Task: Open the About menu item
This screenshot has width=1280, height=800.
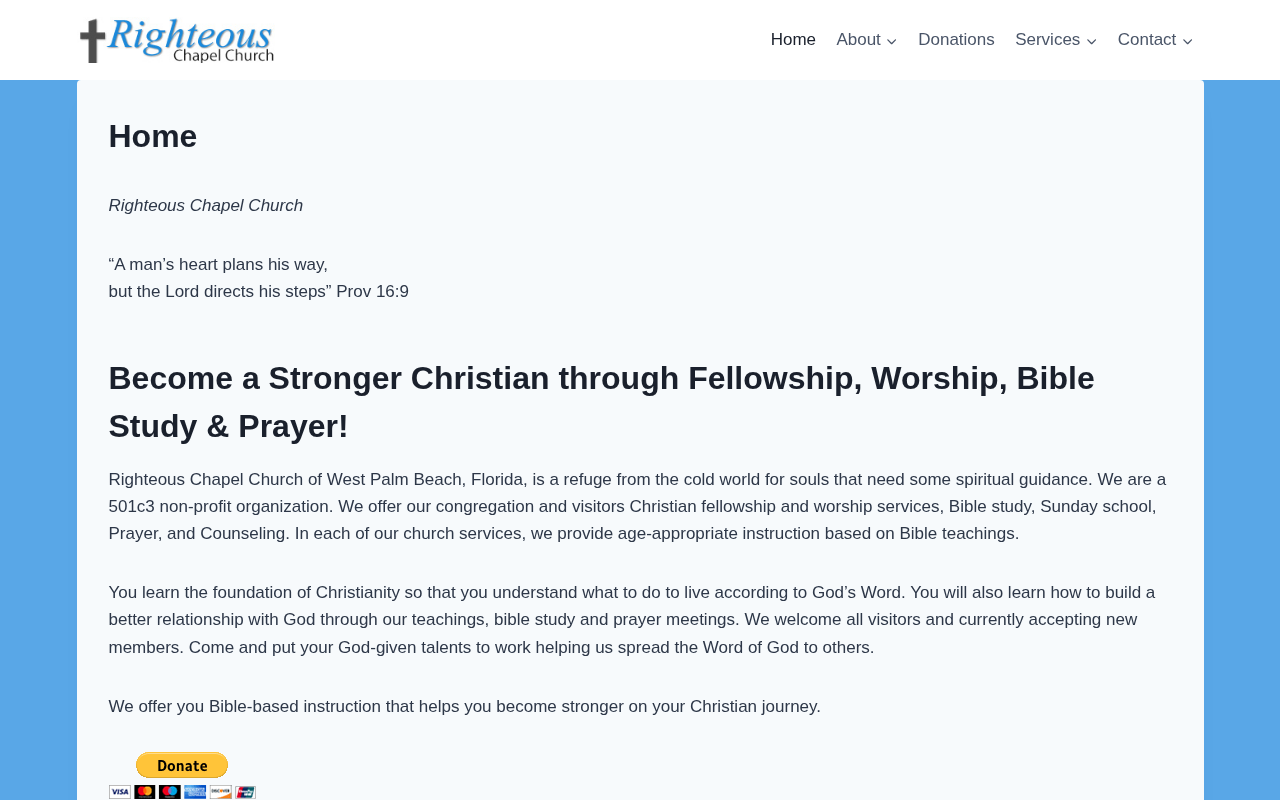Action: (x=859, y=40)
